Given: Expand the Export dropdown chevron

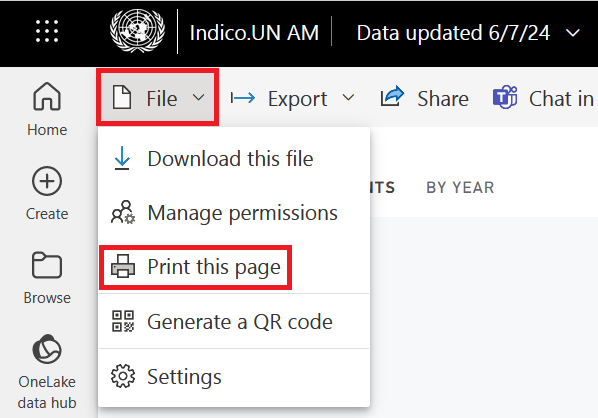Looking at the screenshot, I should [x=348, y=98].
